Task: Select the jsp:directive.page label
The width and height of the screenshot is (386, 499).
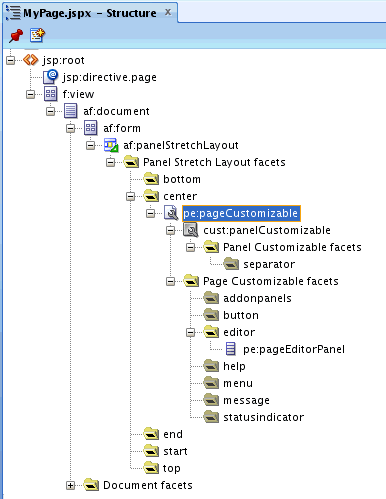Action: 109,77
